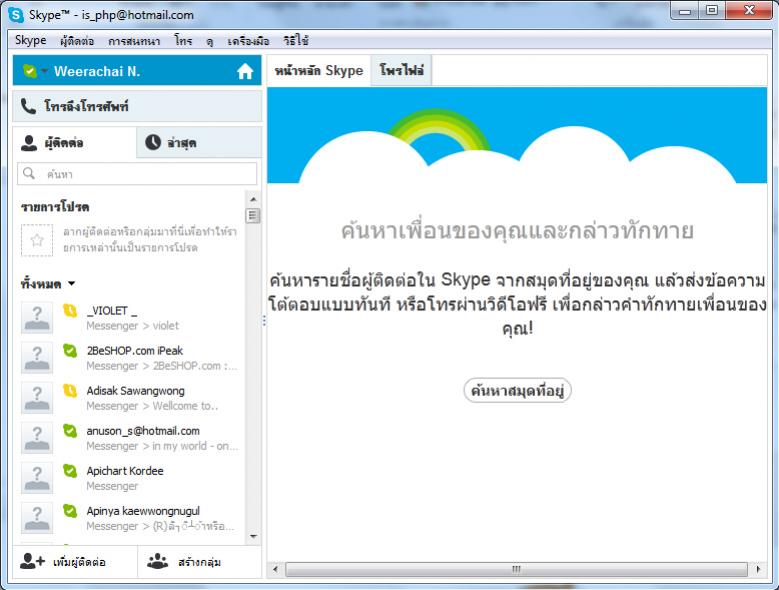The width and height of the screenshot is (779, 590).
Task: Open the เครื่องมือ menu
Action: click(248, 41)
